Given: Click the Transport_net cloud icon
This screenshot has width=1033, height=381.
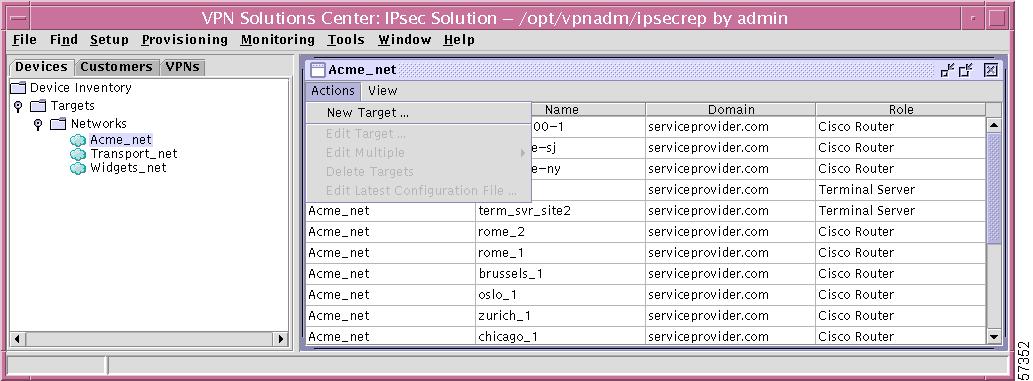Looking at the screenshot, I should tap(78, 154).
